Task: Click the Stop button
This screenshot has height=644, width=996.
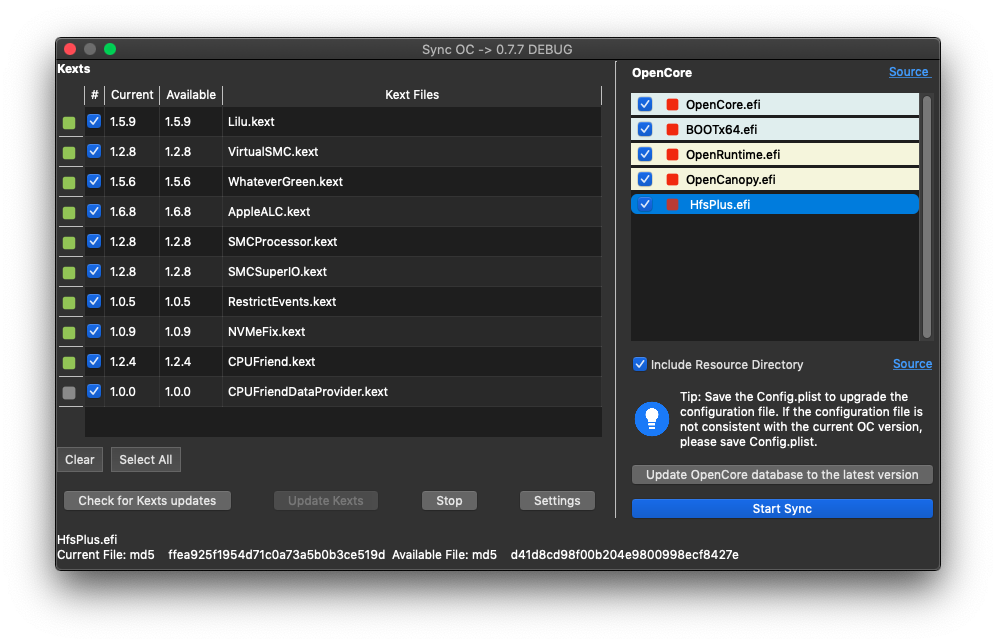Action: tap(449, 500)
